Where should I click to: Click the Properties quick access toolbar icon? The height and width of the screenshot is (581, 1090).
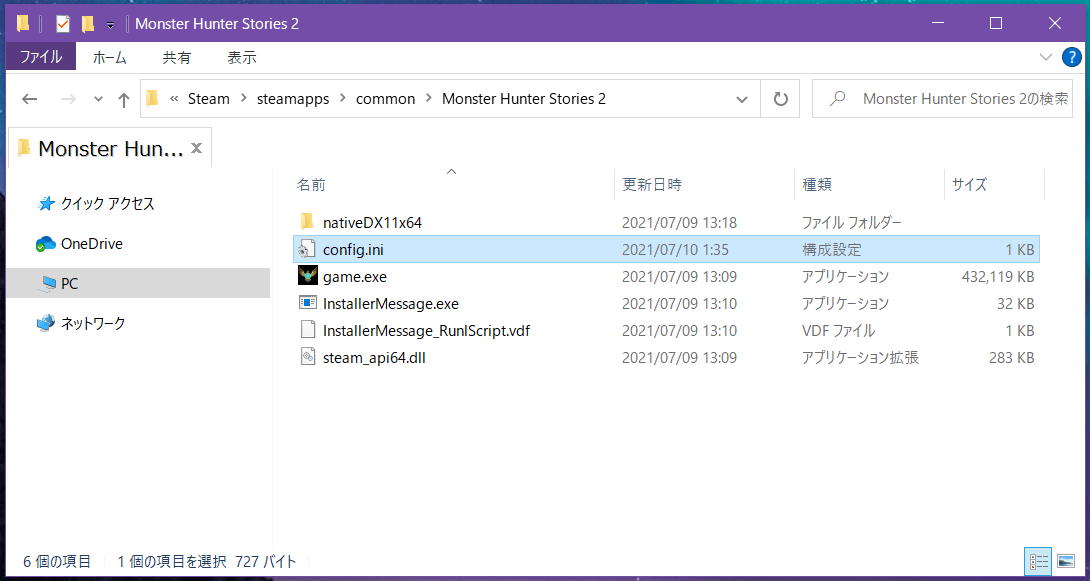pos(63,24)
